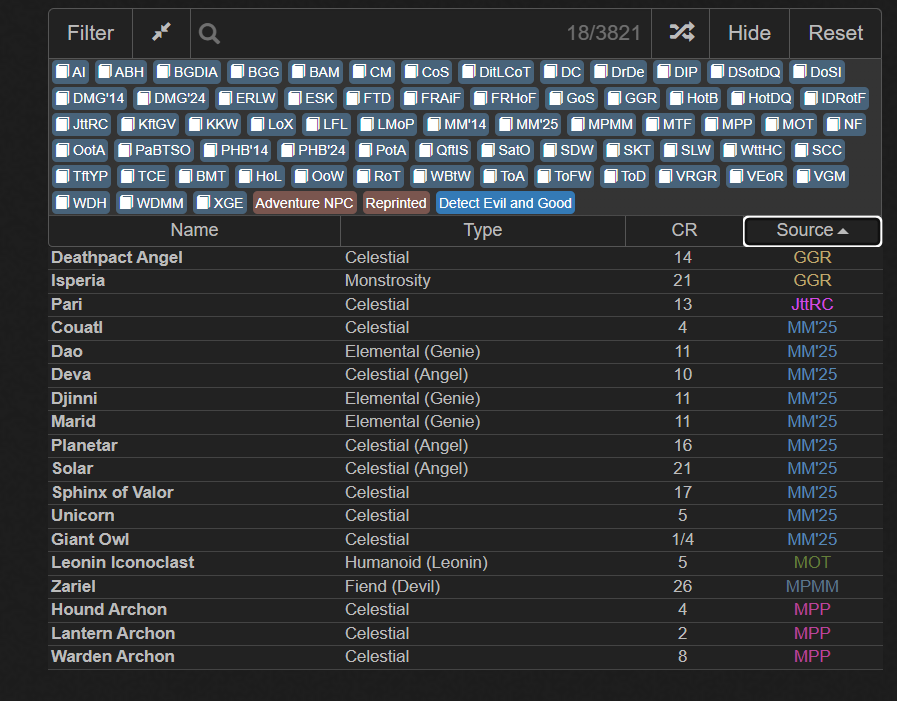Select the Leonin Iconoclast row
This screenshot has width=897, height=701.
click(465, 563)
